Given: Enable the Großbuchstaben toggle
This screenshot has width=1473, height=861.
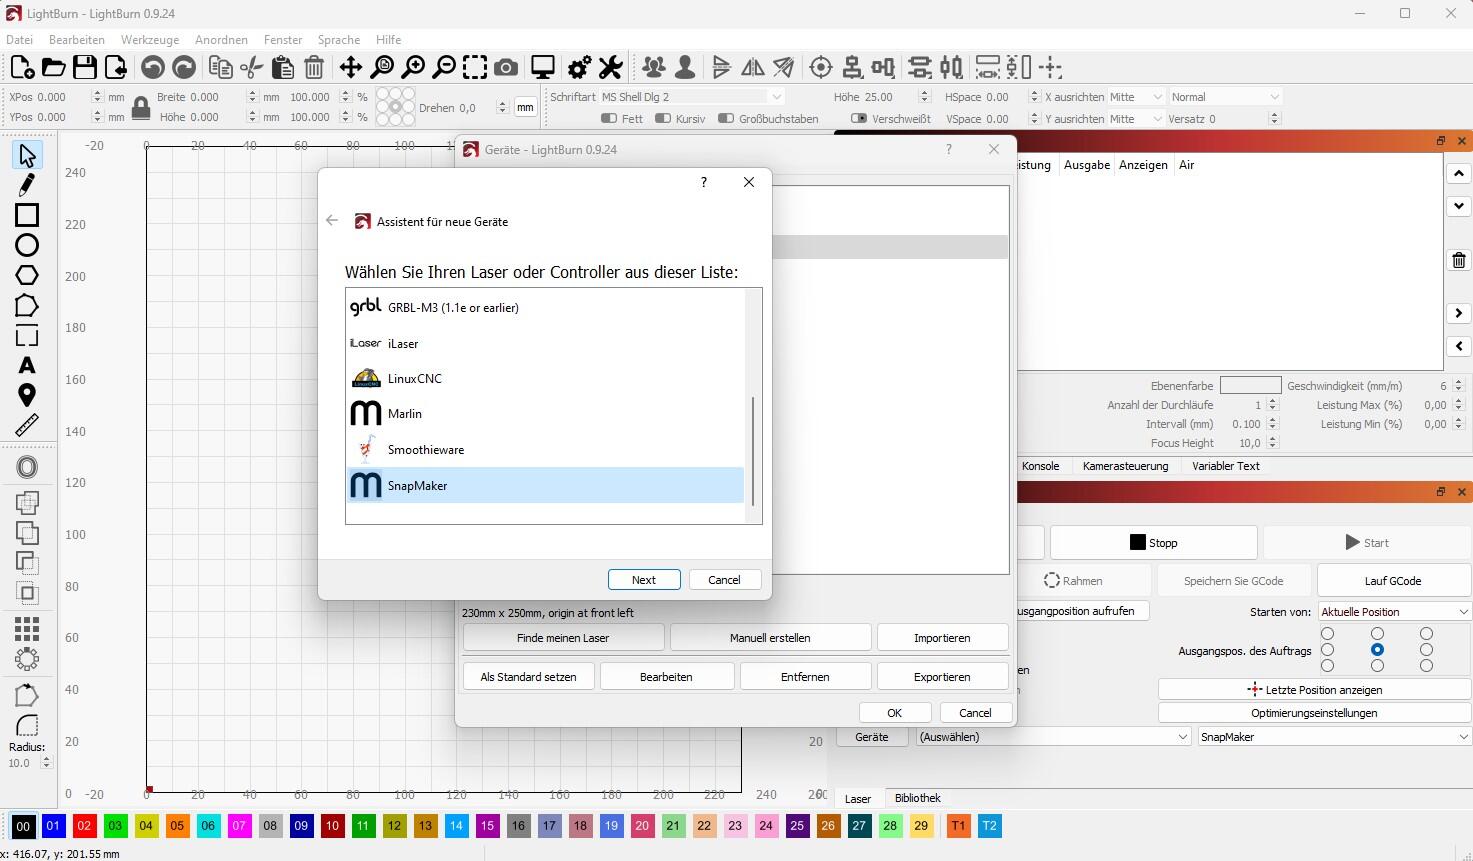Looking at the screenshot, I should coord(726,119).
